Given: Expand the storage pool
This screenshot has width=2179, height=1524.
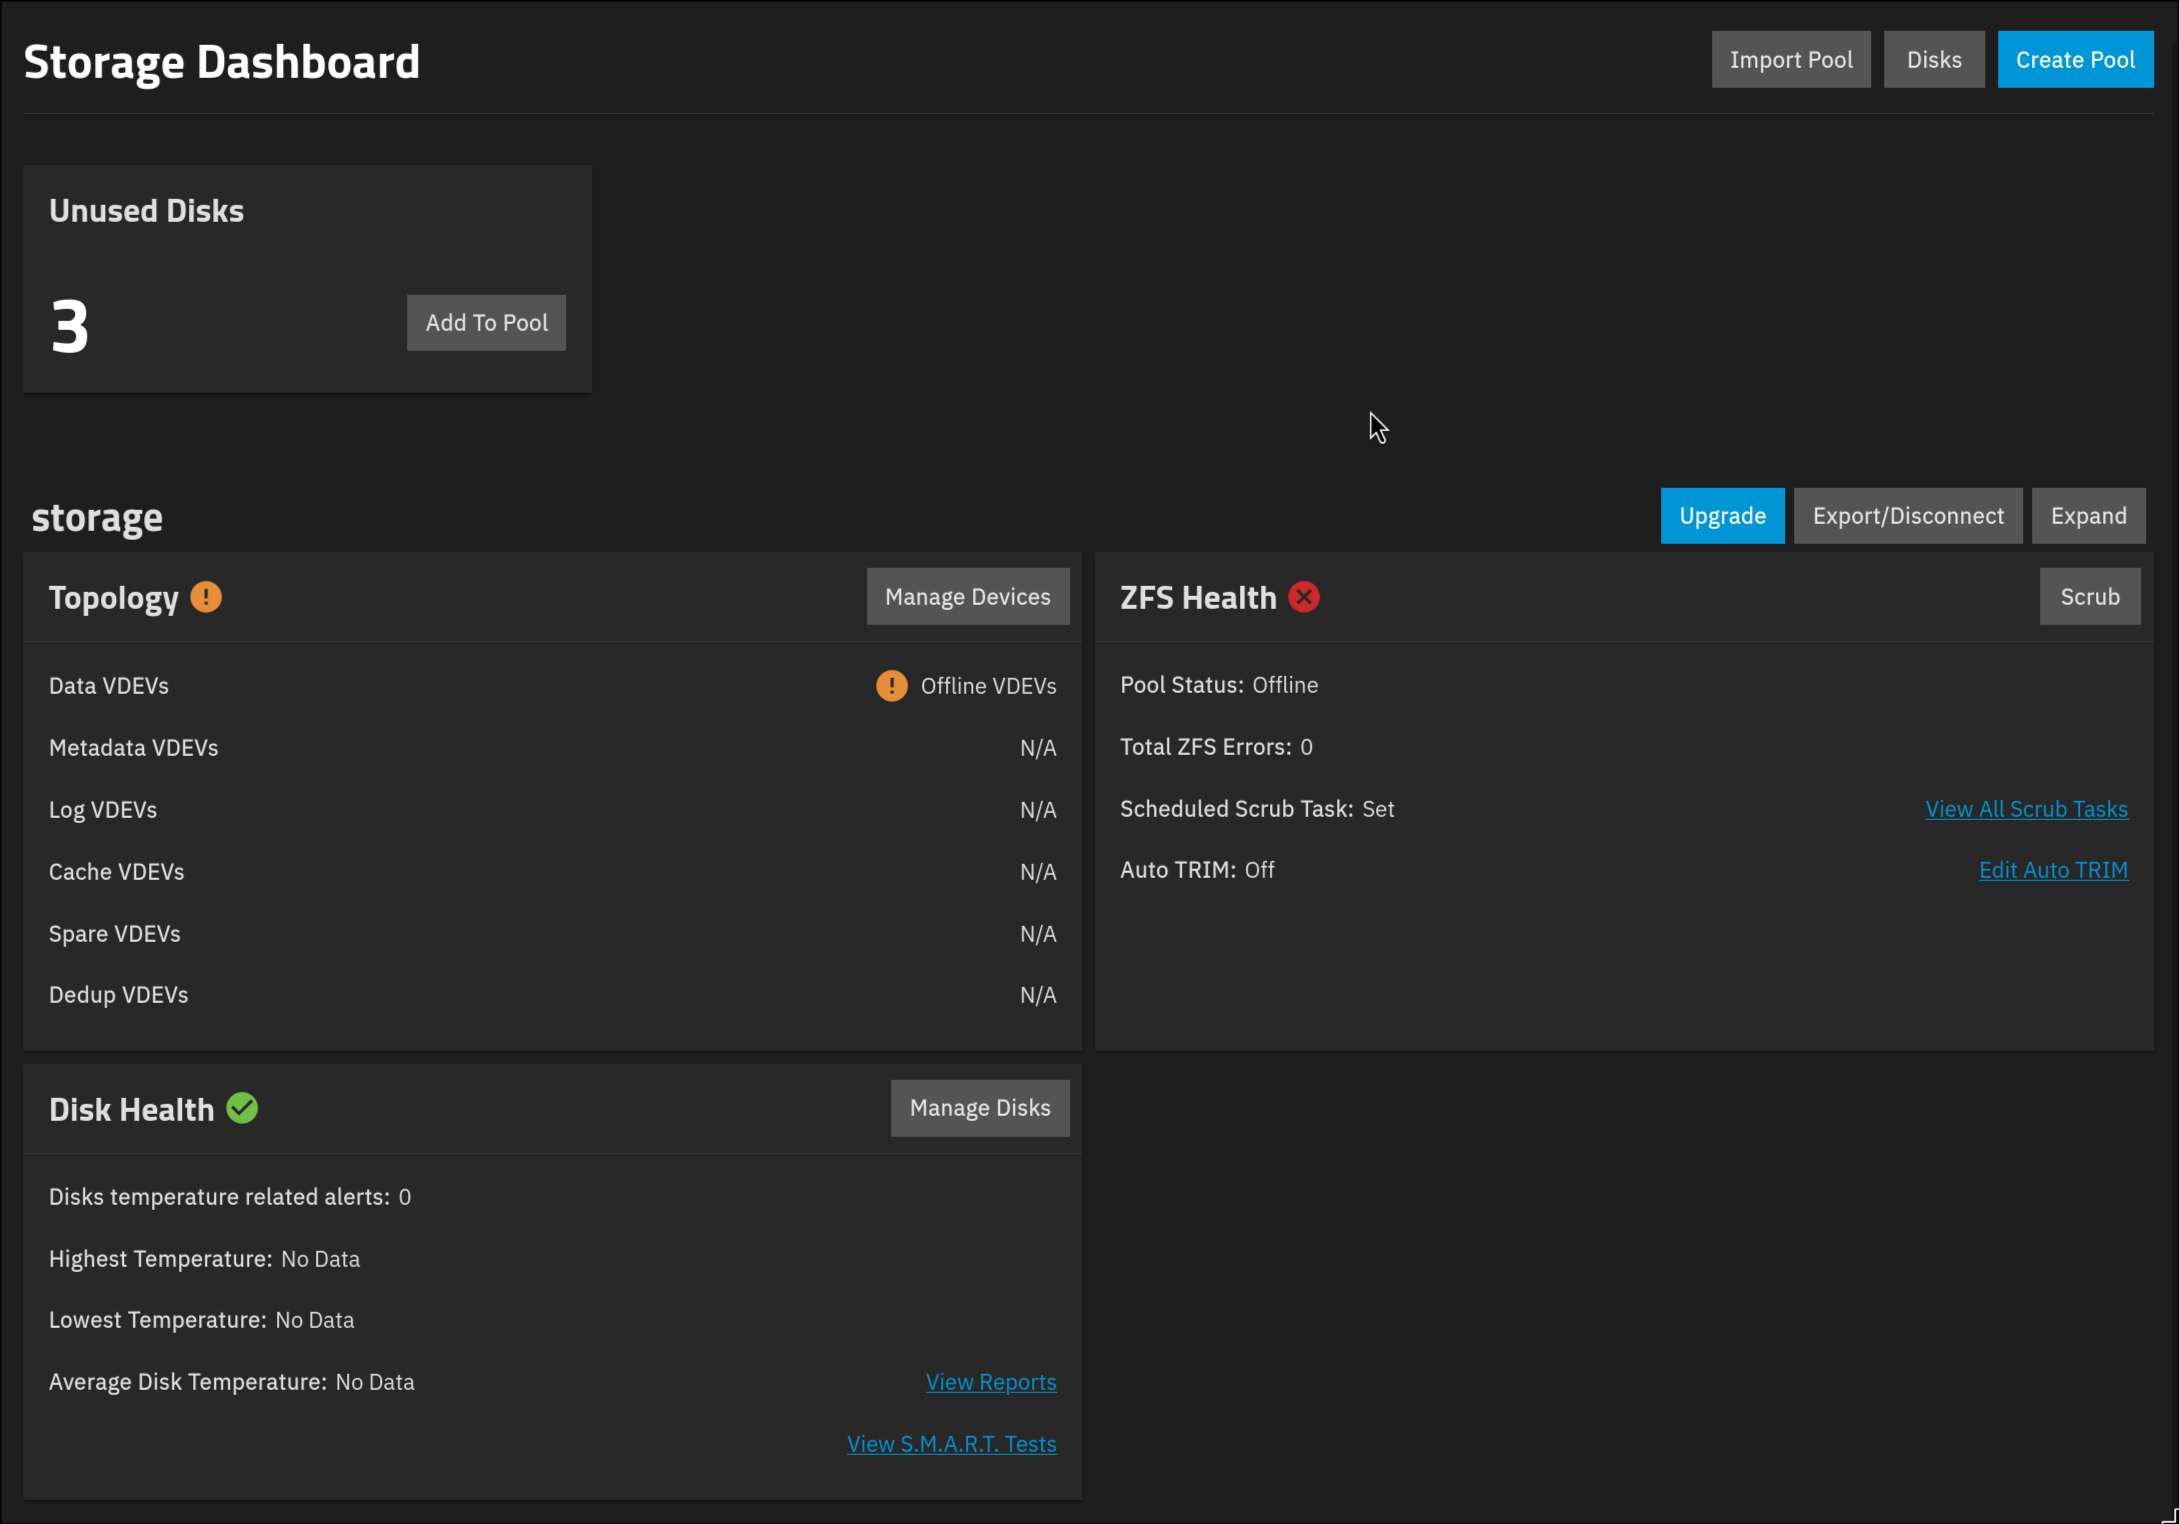Looking at the screenshot, I should pos(2088,516).
